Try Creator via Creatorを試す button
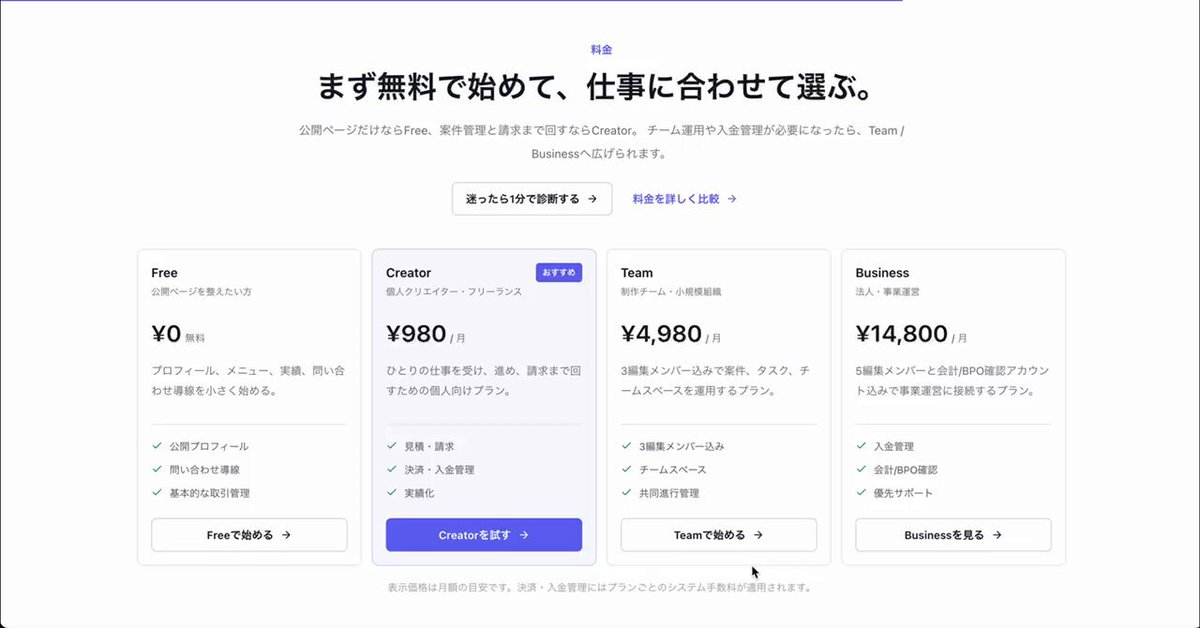 click(x=484, y=535)
